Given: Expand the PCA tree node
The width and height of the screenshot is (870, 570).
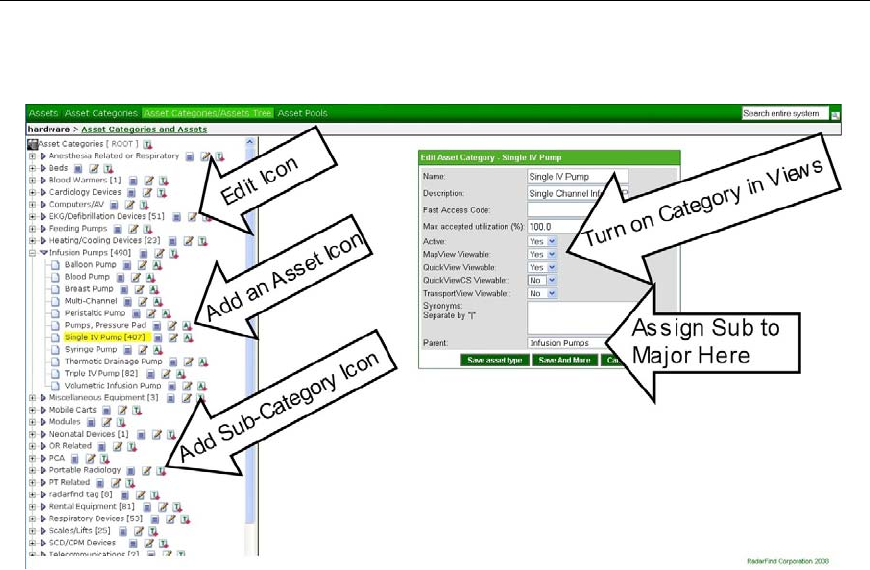Looking at the screenshot, I should coord(32,458).
